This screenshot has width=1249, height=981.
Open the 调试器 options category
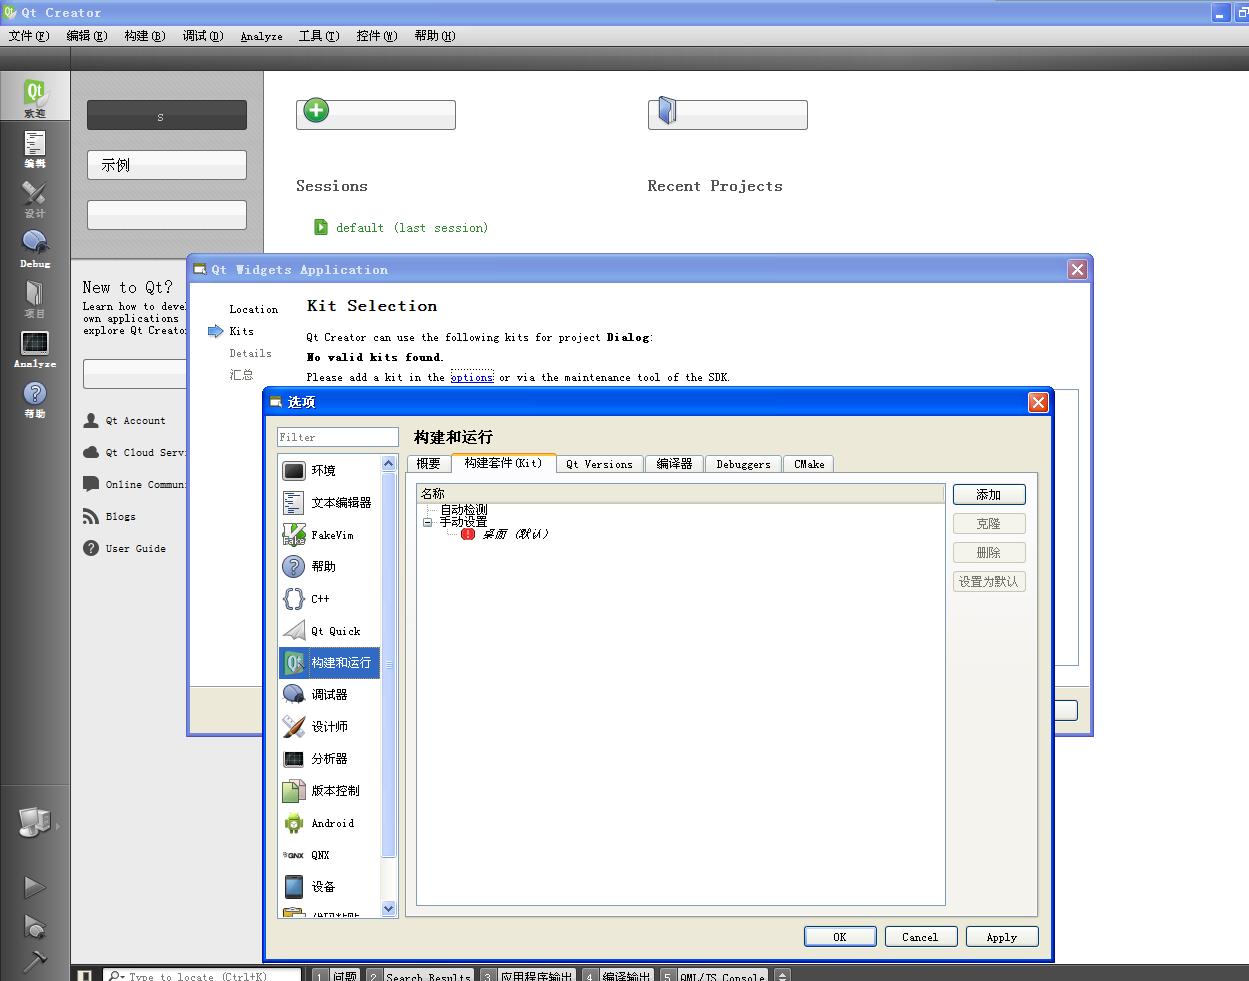point(329,694)
